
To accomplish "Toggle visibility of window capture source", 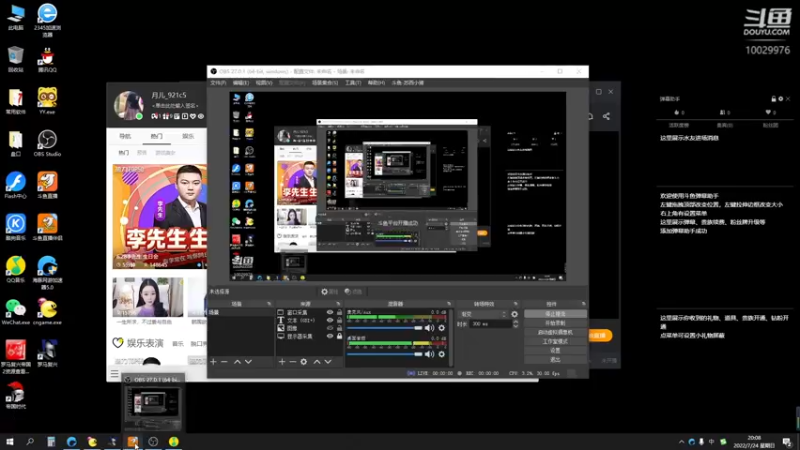I will point(330,312).
